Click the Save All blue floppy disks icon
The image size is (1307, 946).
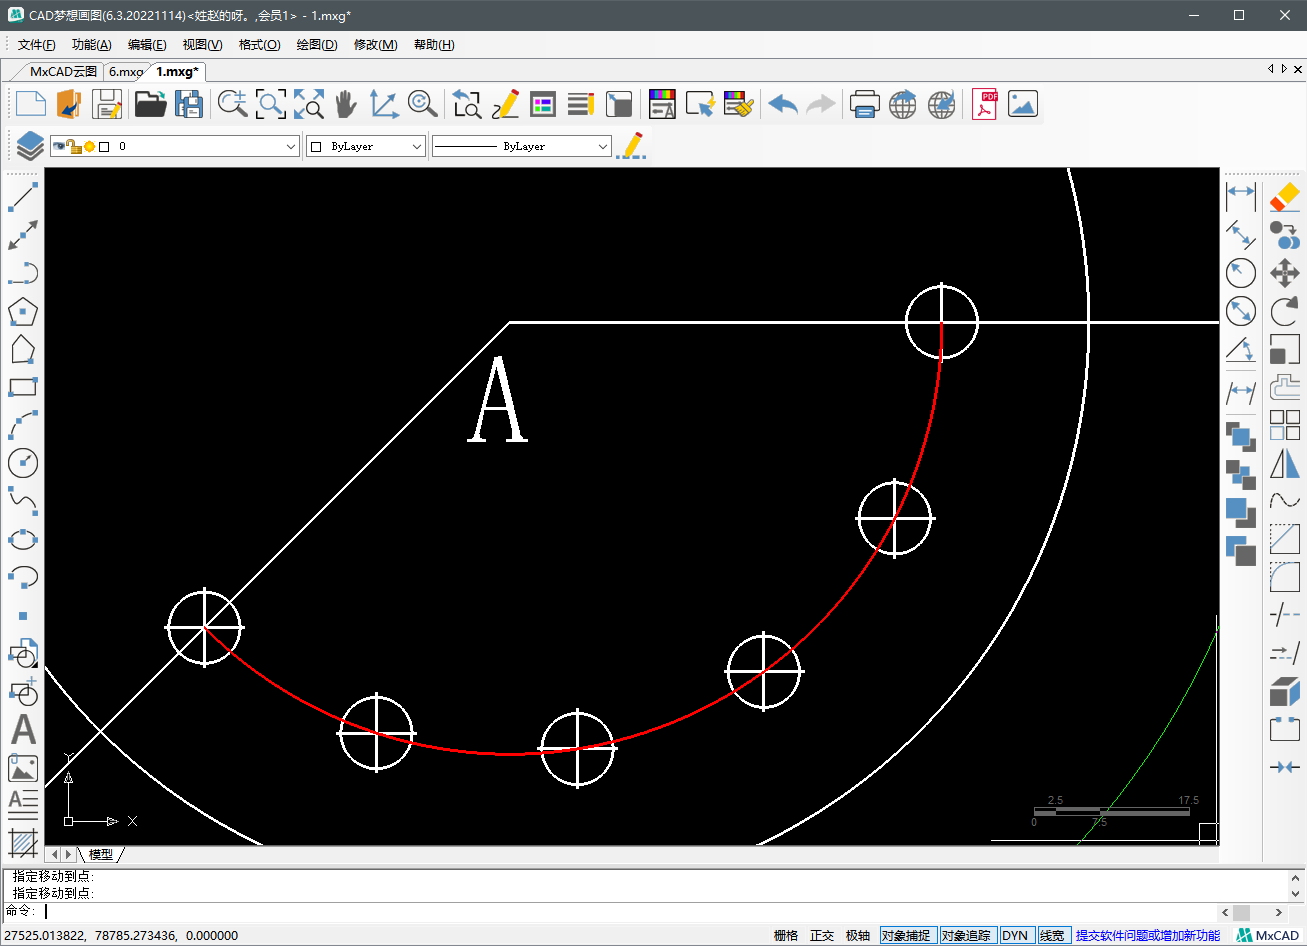click(189, 104)
